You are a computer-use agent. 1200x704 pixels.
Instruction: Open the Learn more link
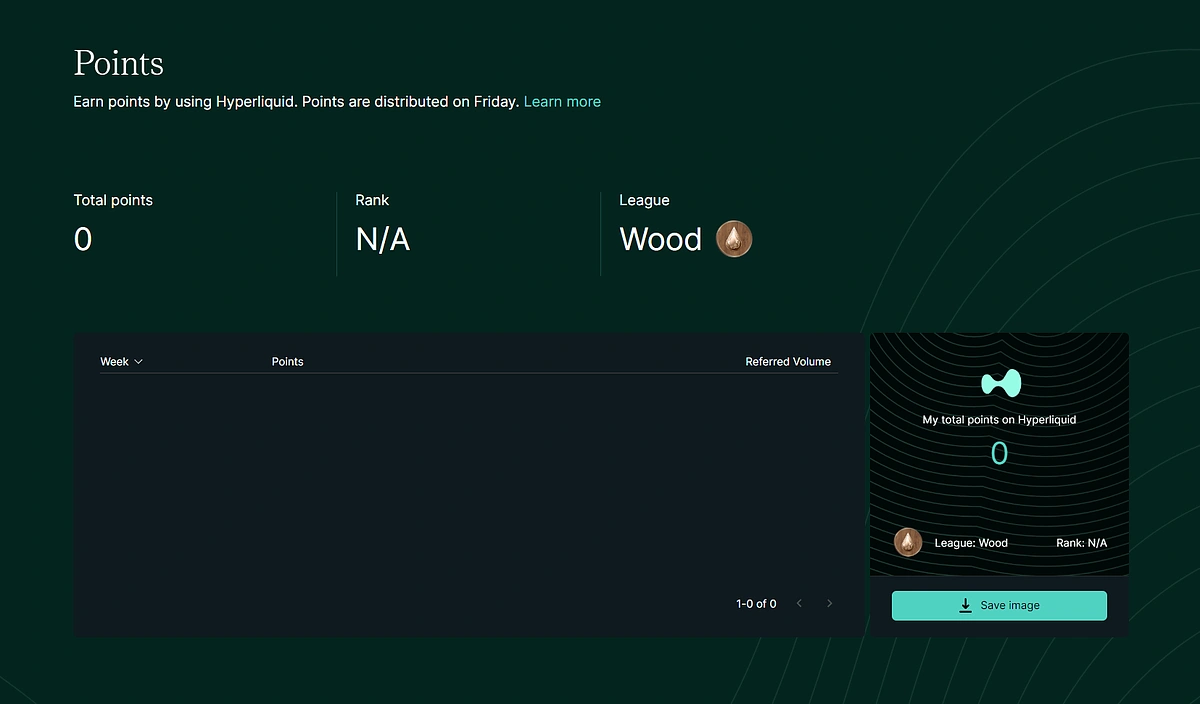[x=562, y=101]
